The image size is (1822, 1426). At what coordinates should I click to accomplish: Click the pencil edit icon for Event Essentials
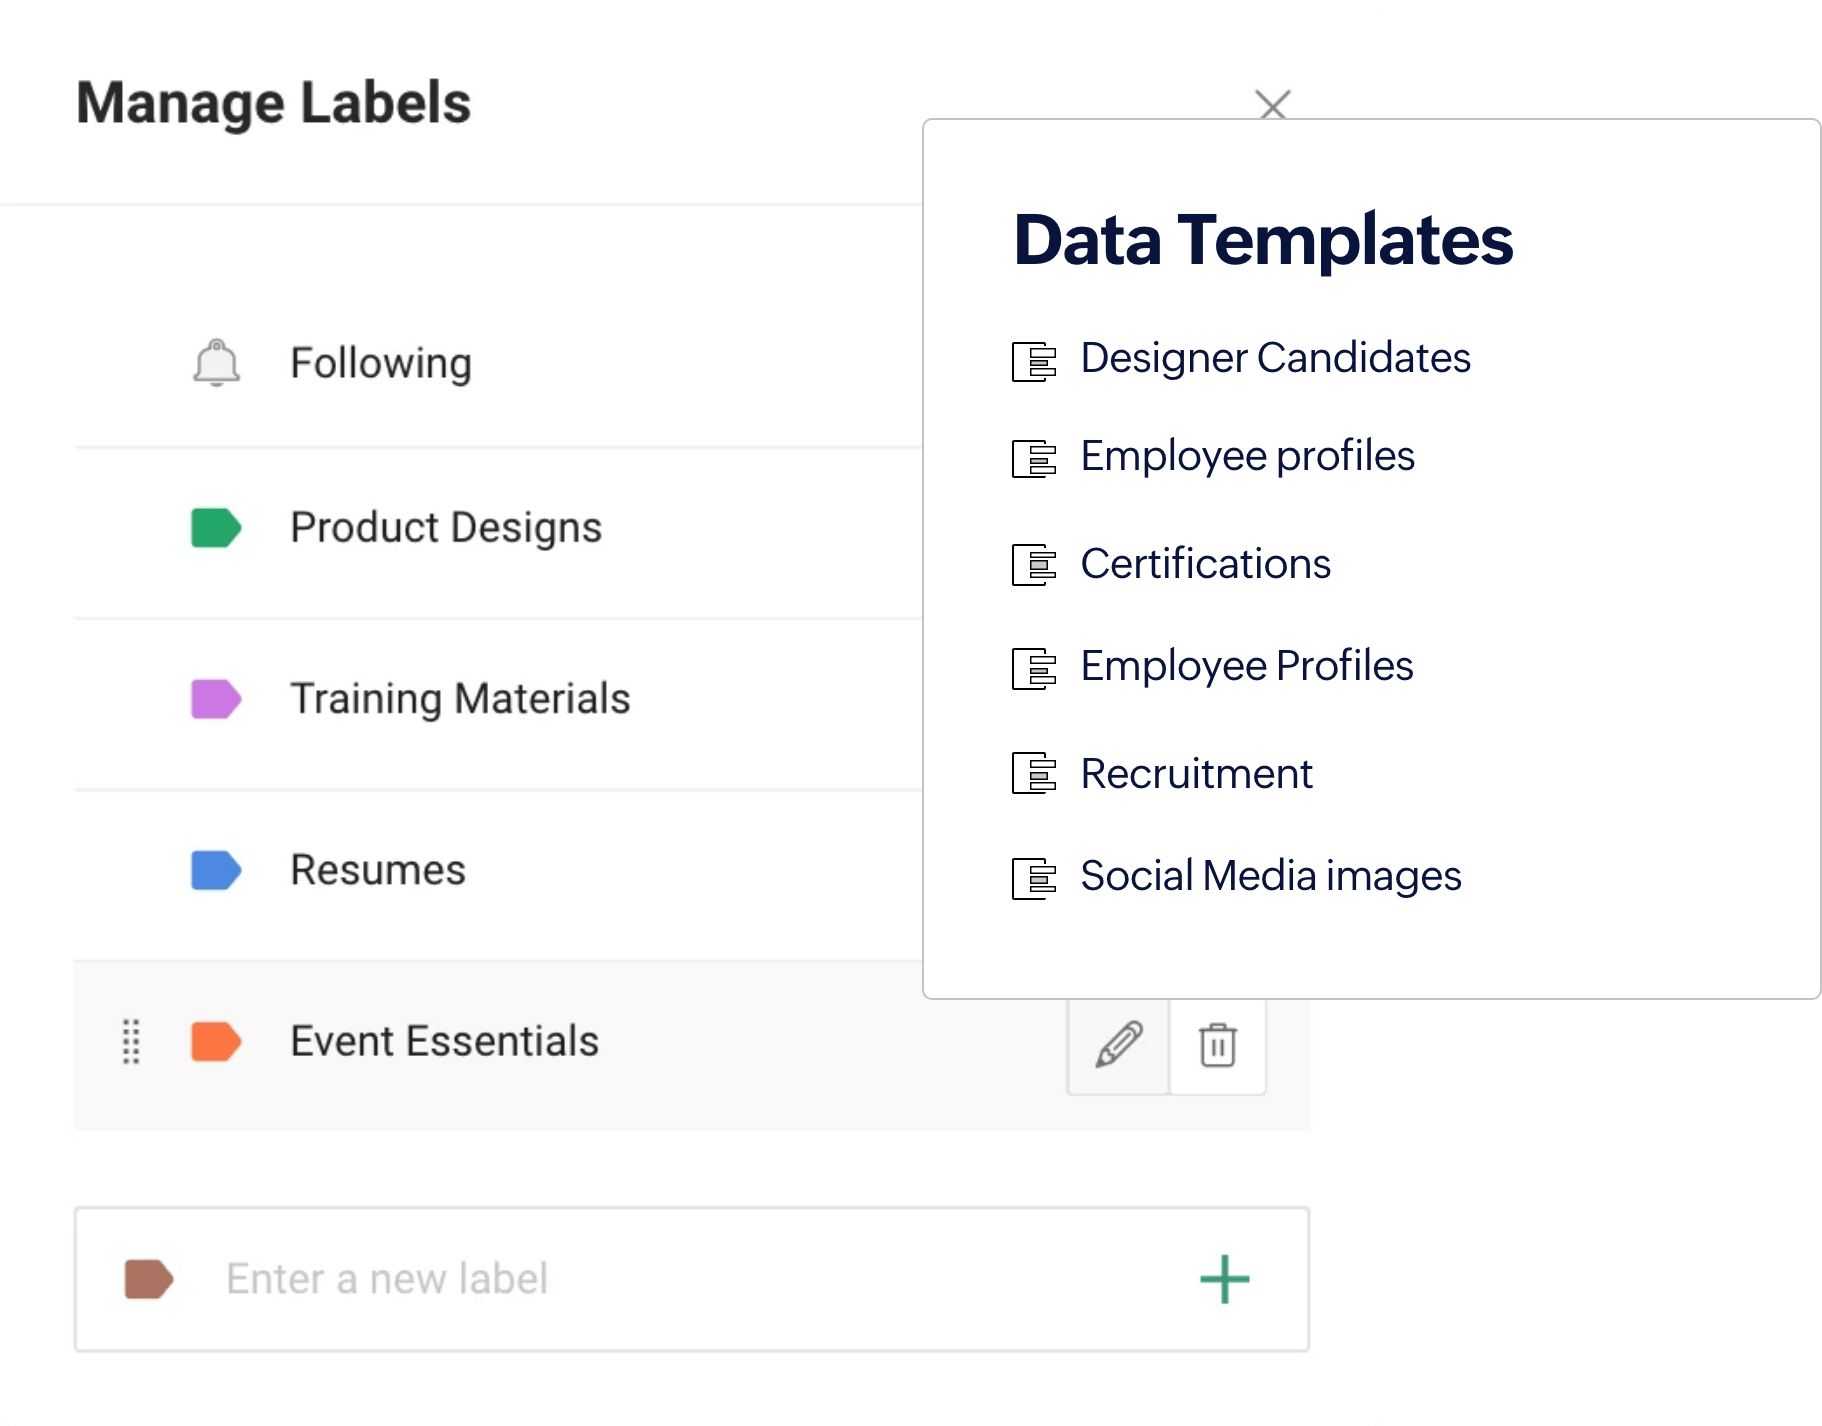point(1118,1045)
